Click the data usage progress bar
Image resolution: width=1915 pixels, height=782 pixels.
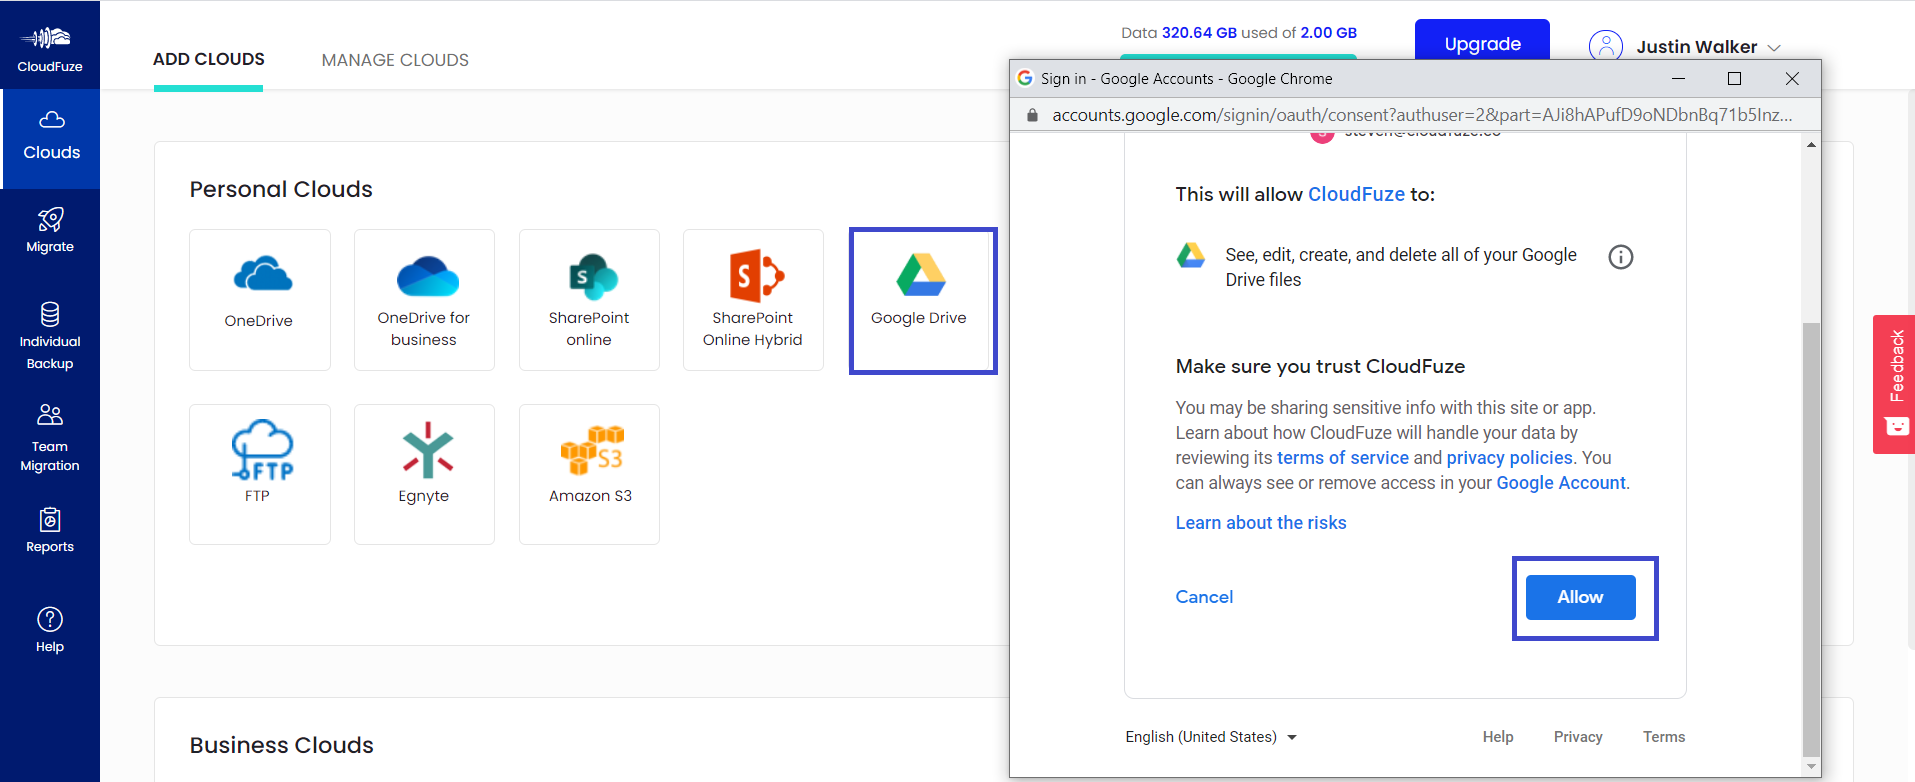1239,56
